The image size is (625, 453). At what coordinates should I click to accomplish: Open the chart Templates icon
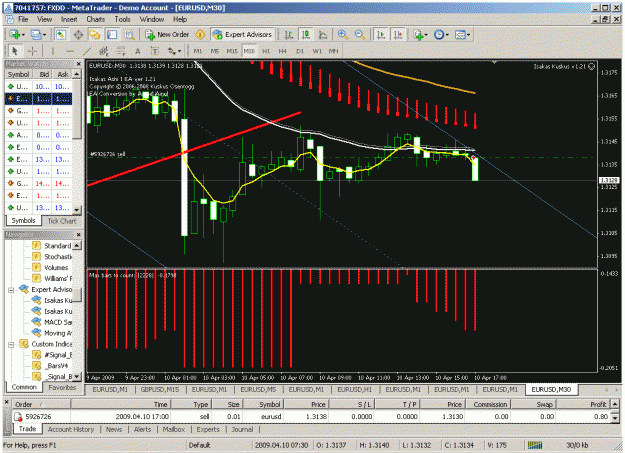tap(460, 35)
